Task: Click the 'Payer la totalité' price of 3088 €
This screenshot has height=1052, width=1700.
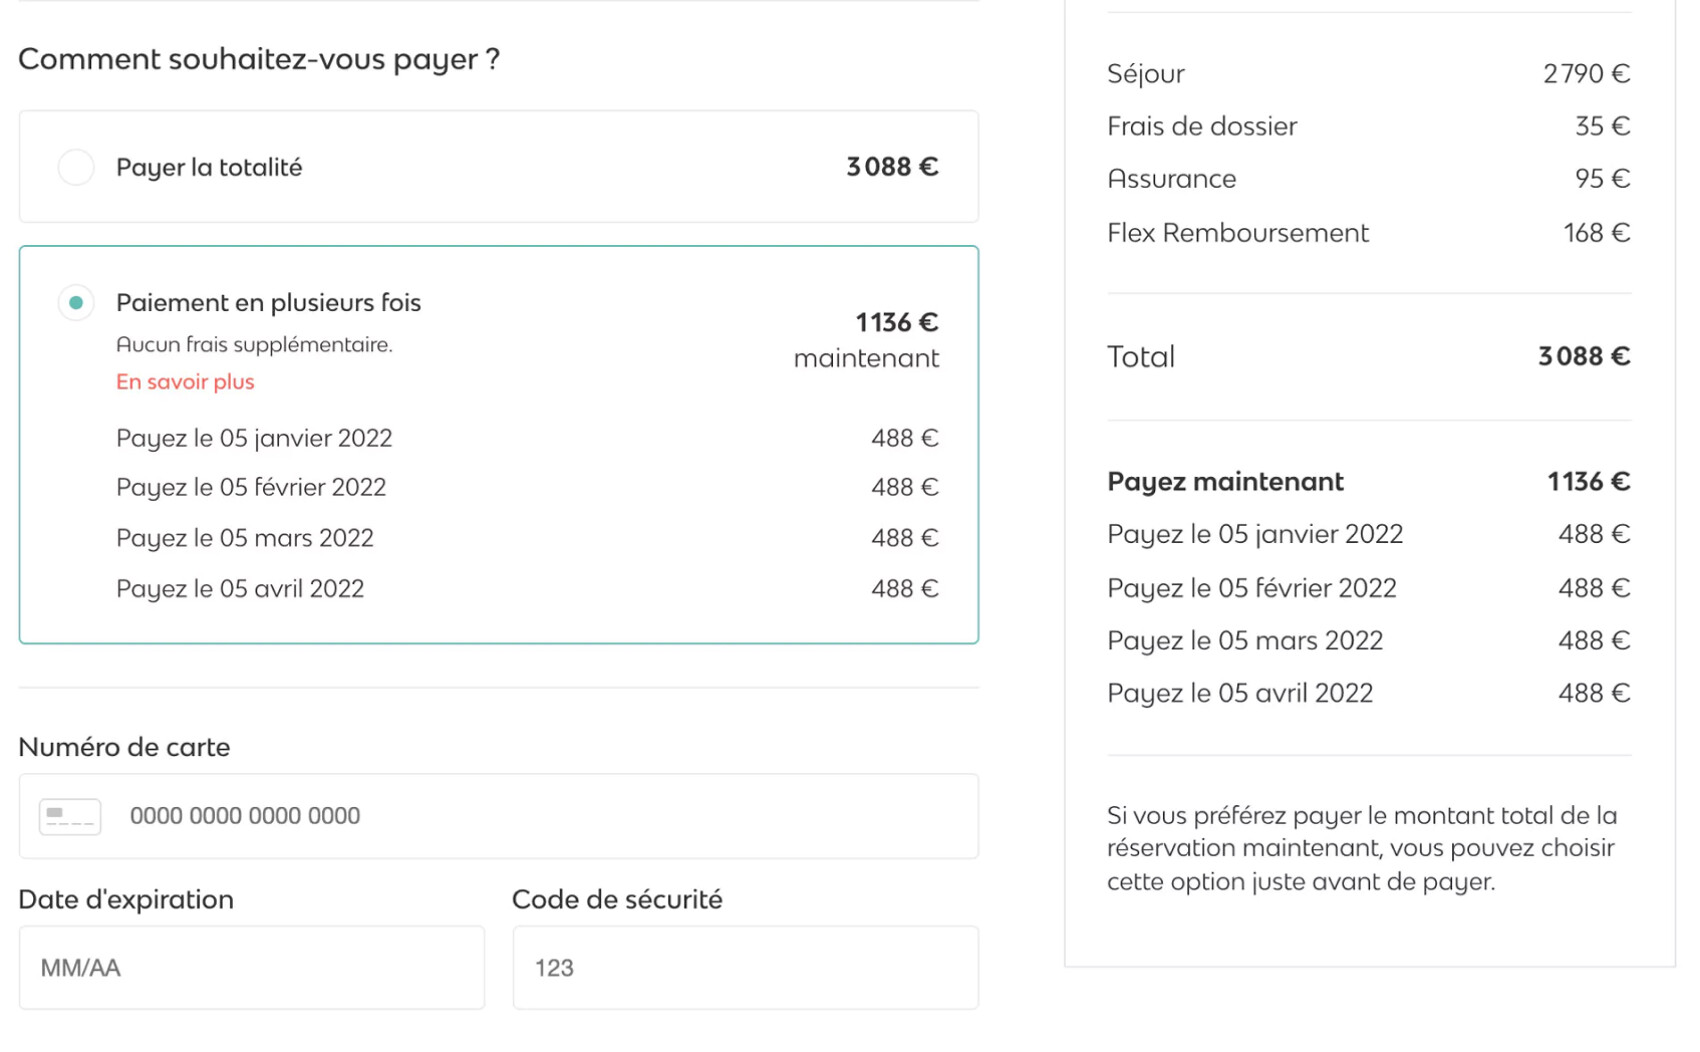Action: pos(891,167)
